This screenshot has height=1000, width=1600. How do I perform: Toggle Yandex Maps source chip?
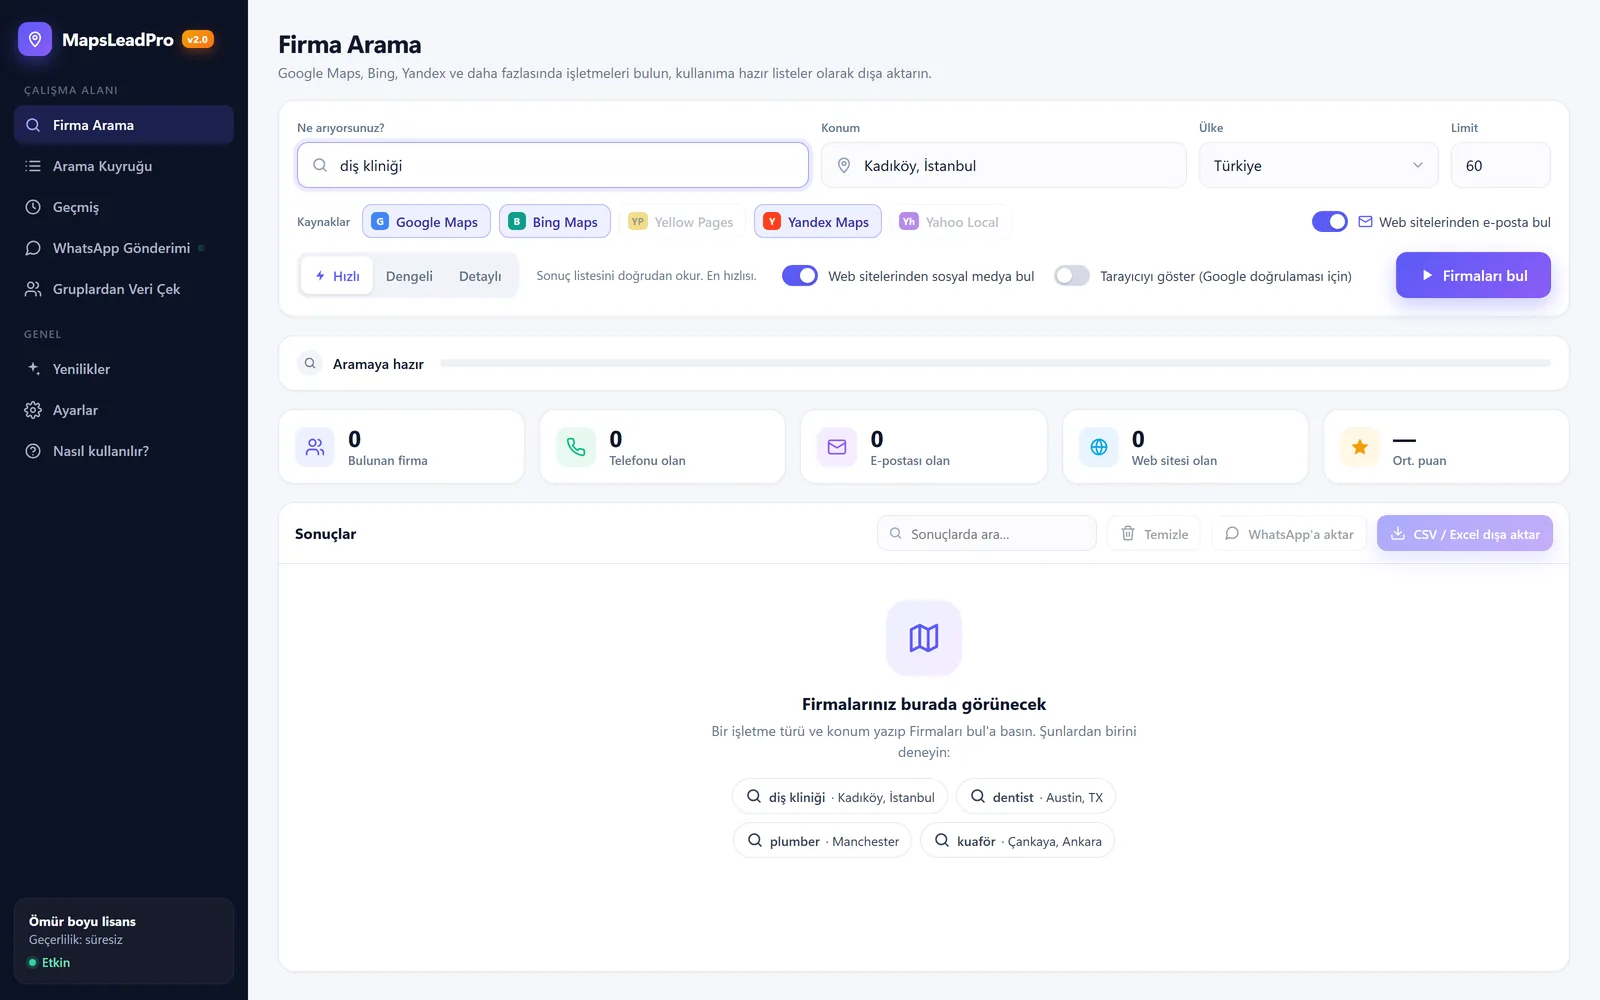click(818, 221)
